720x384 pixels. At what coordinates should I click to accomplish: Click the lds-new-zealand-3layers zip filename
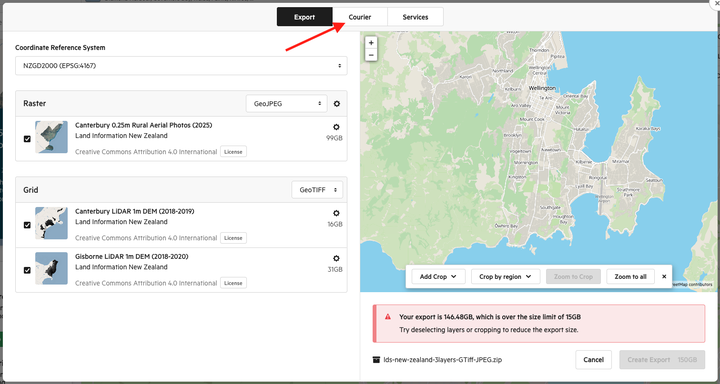click(x=443, y=360)
